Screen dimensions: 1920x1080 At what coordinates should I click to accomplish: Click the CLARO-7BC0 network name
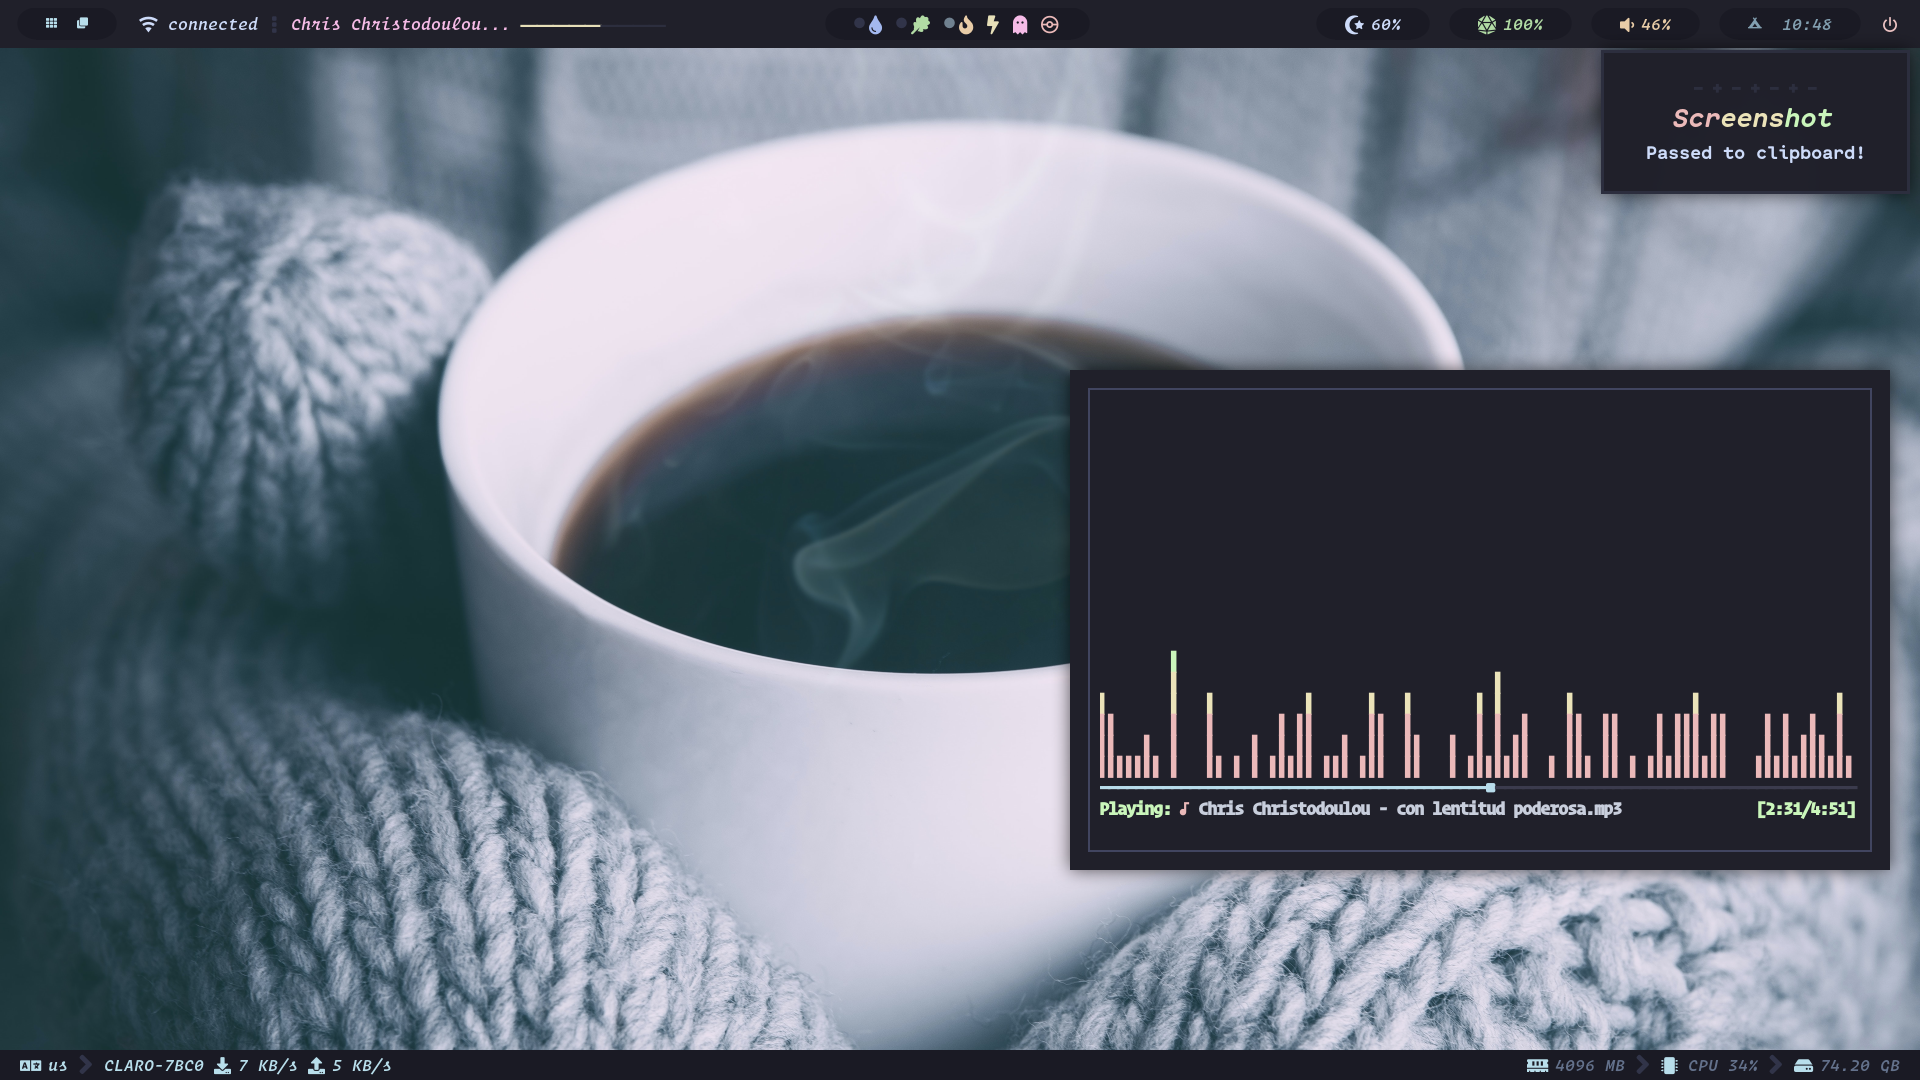pos(153,1066)
